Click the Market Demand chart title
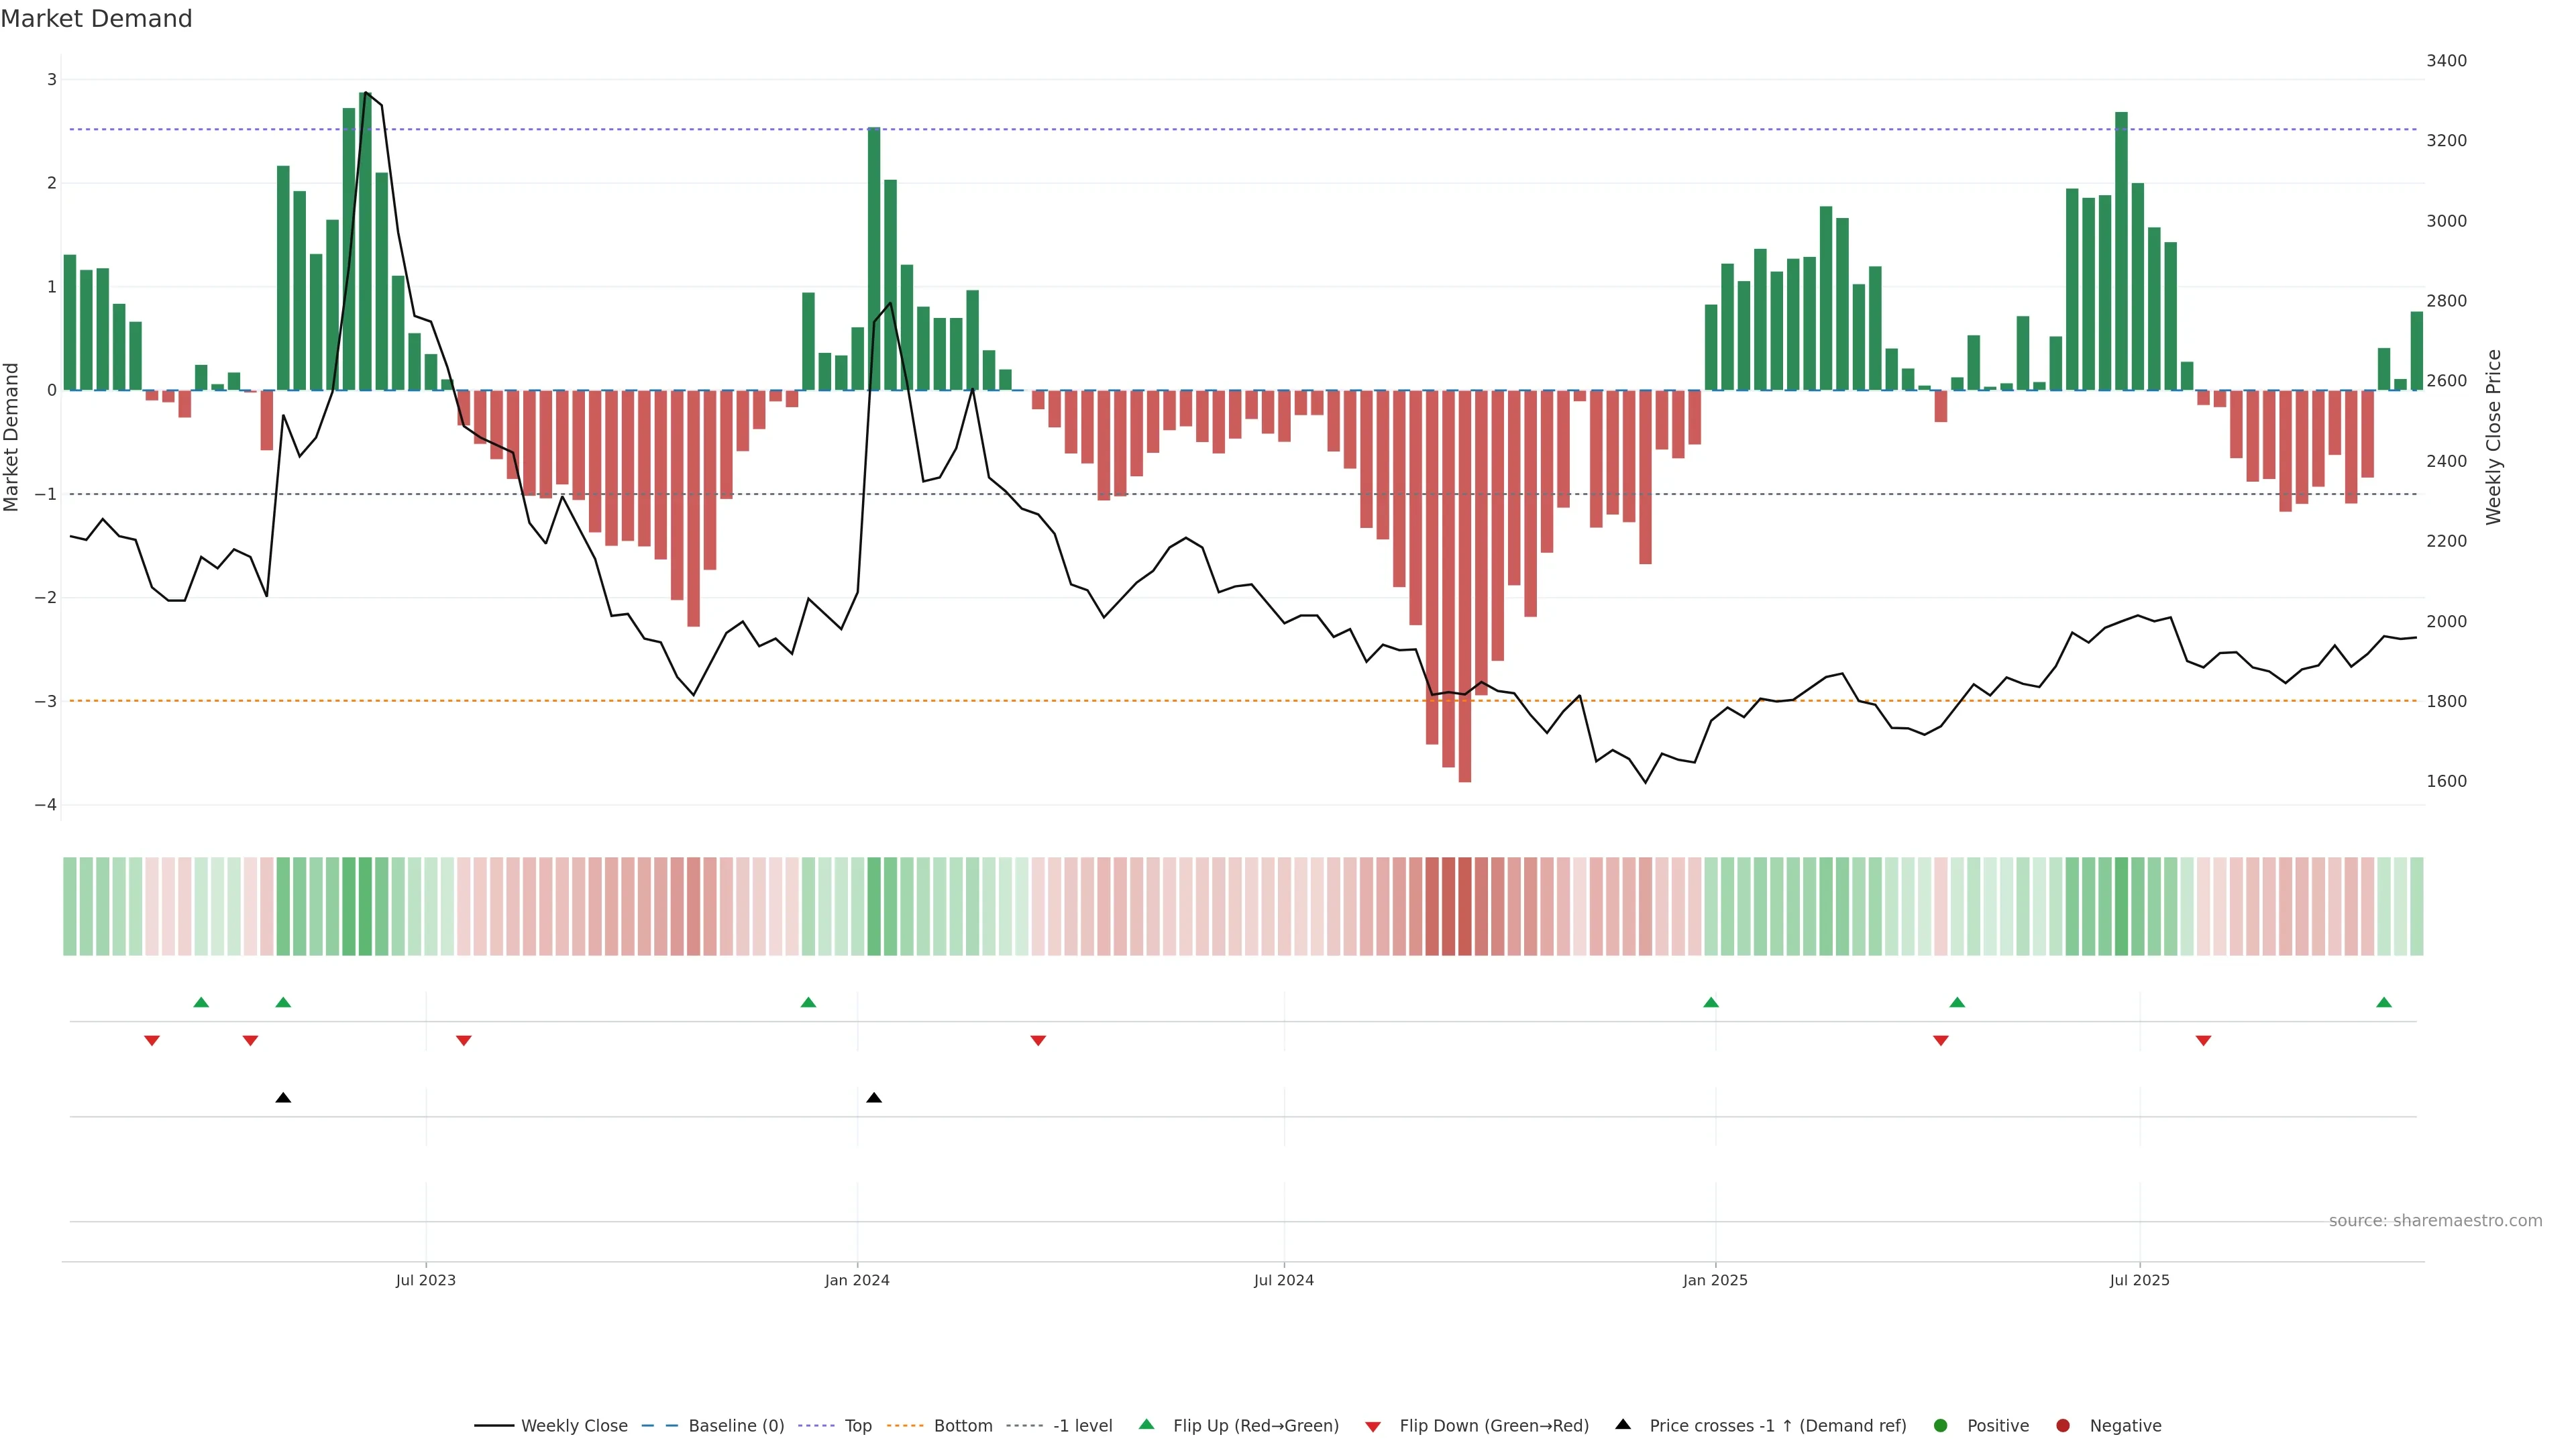This screenshot has height=1449, width=2576. tap(96, 19)
